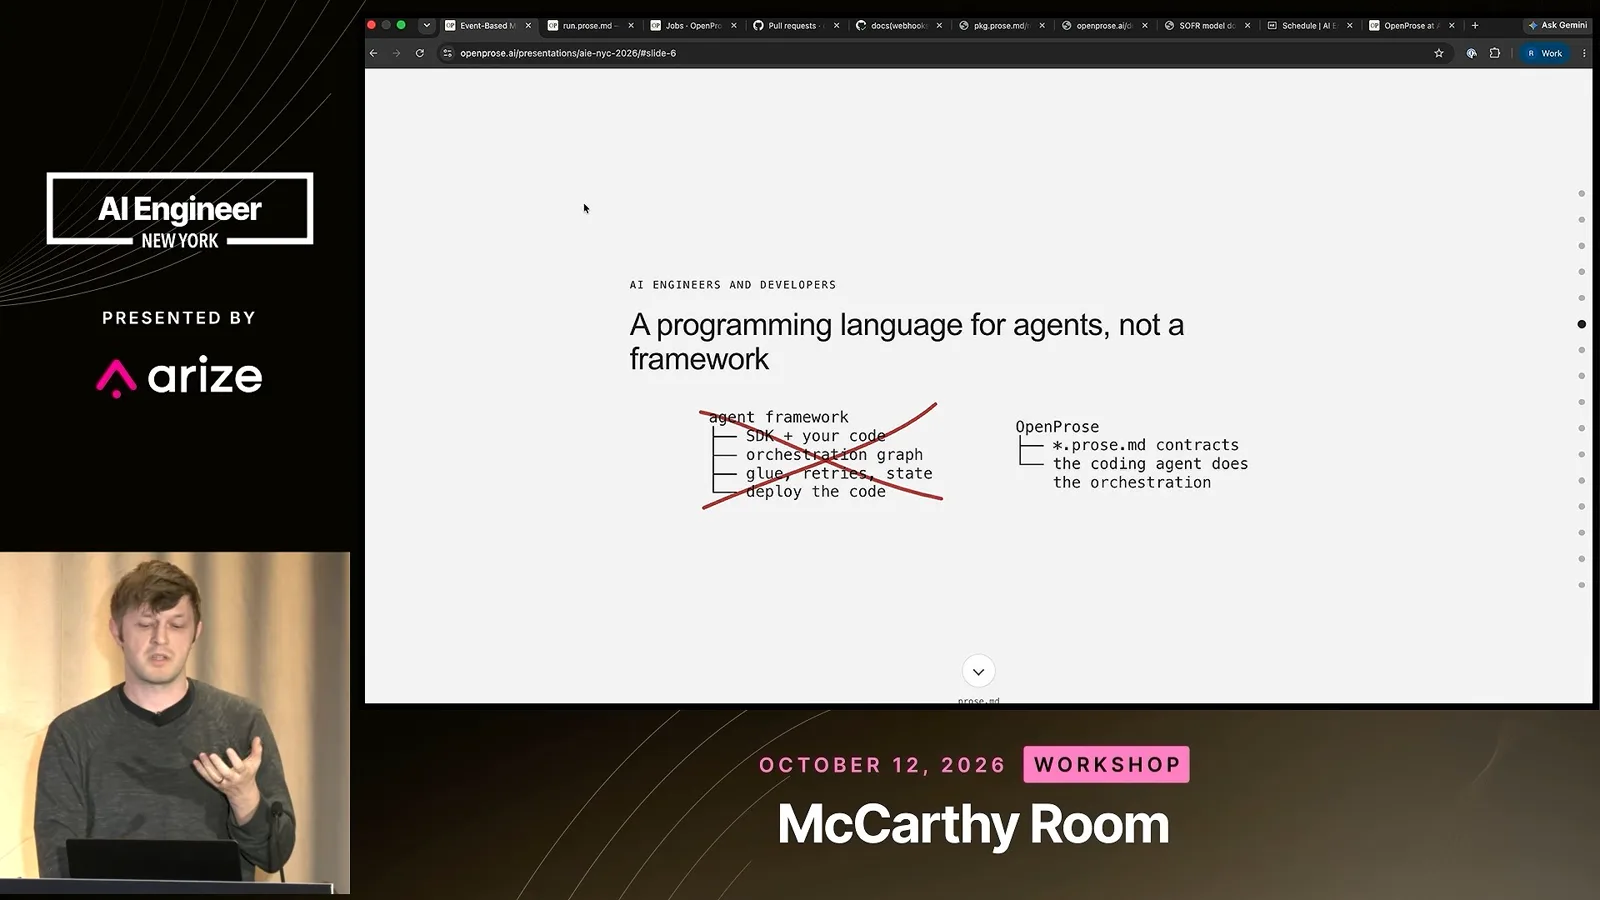
Task: Go to the fifth slide navigation dot
Action: (x=1581, y=298)
